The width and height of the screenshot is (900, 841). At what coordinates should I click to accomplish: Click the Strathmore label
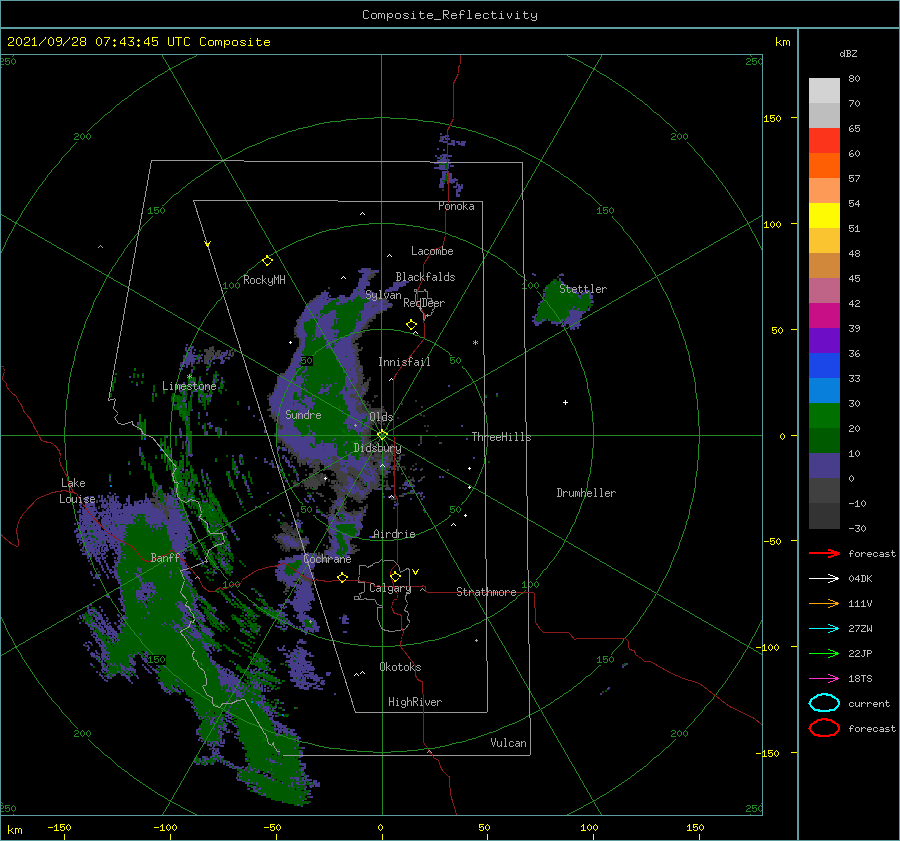point(486,592)
